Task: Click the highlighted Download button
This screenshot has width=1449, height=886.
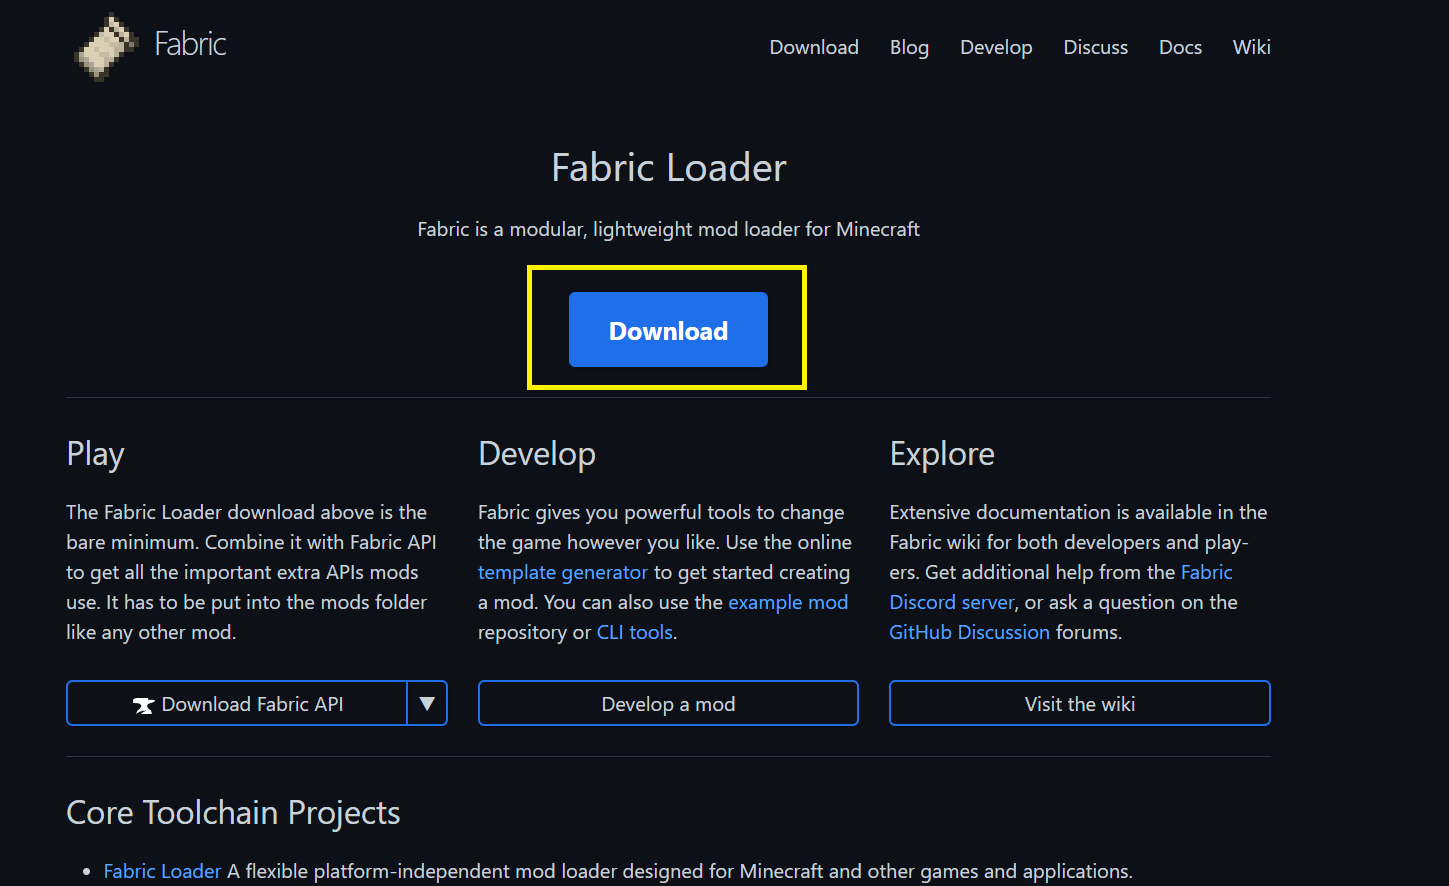Action: coord(667,330)
